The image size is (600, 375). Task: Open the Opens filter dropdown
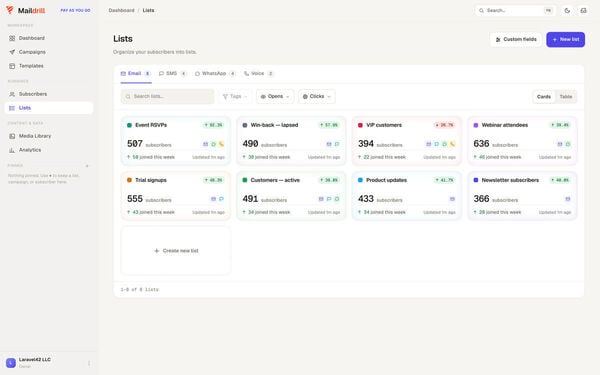(275, 96)
